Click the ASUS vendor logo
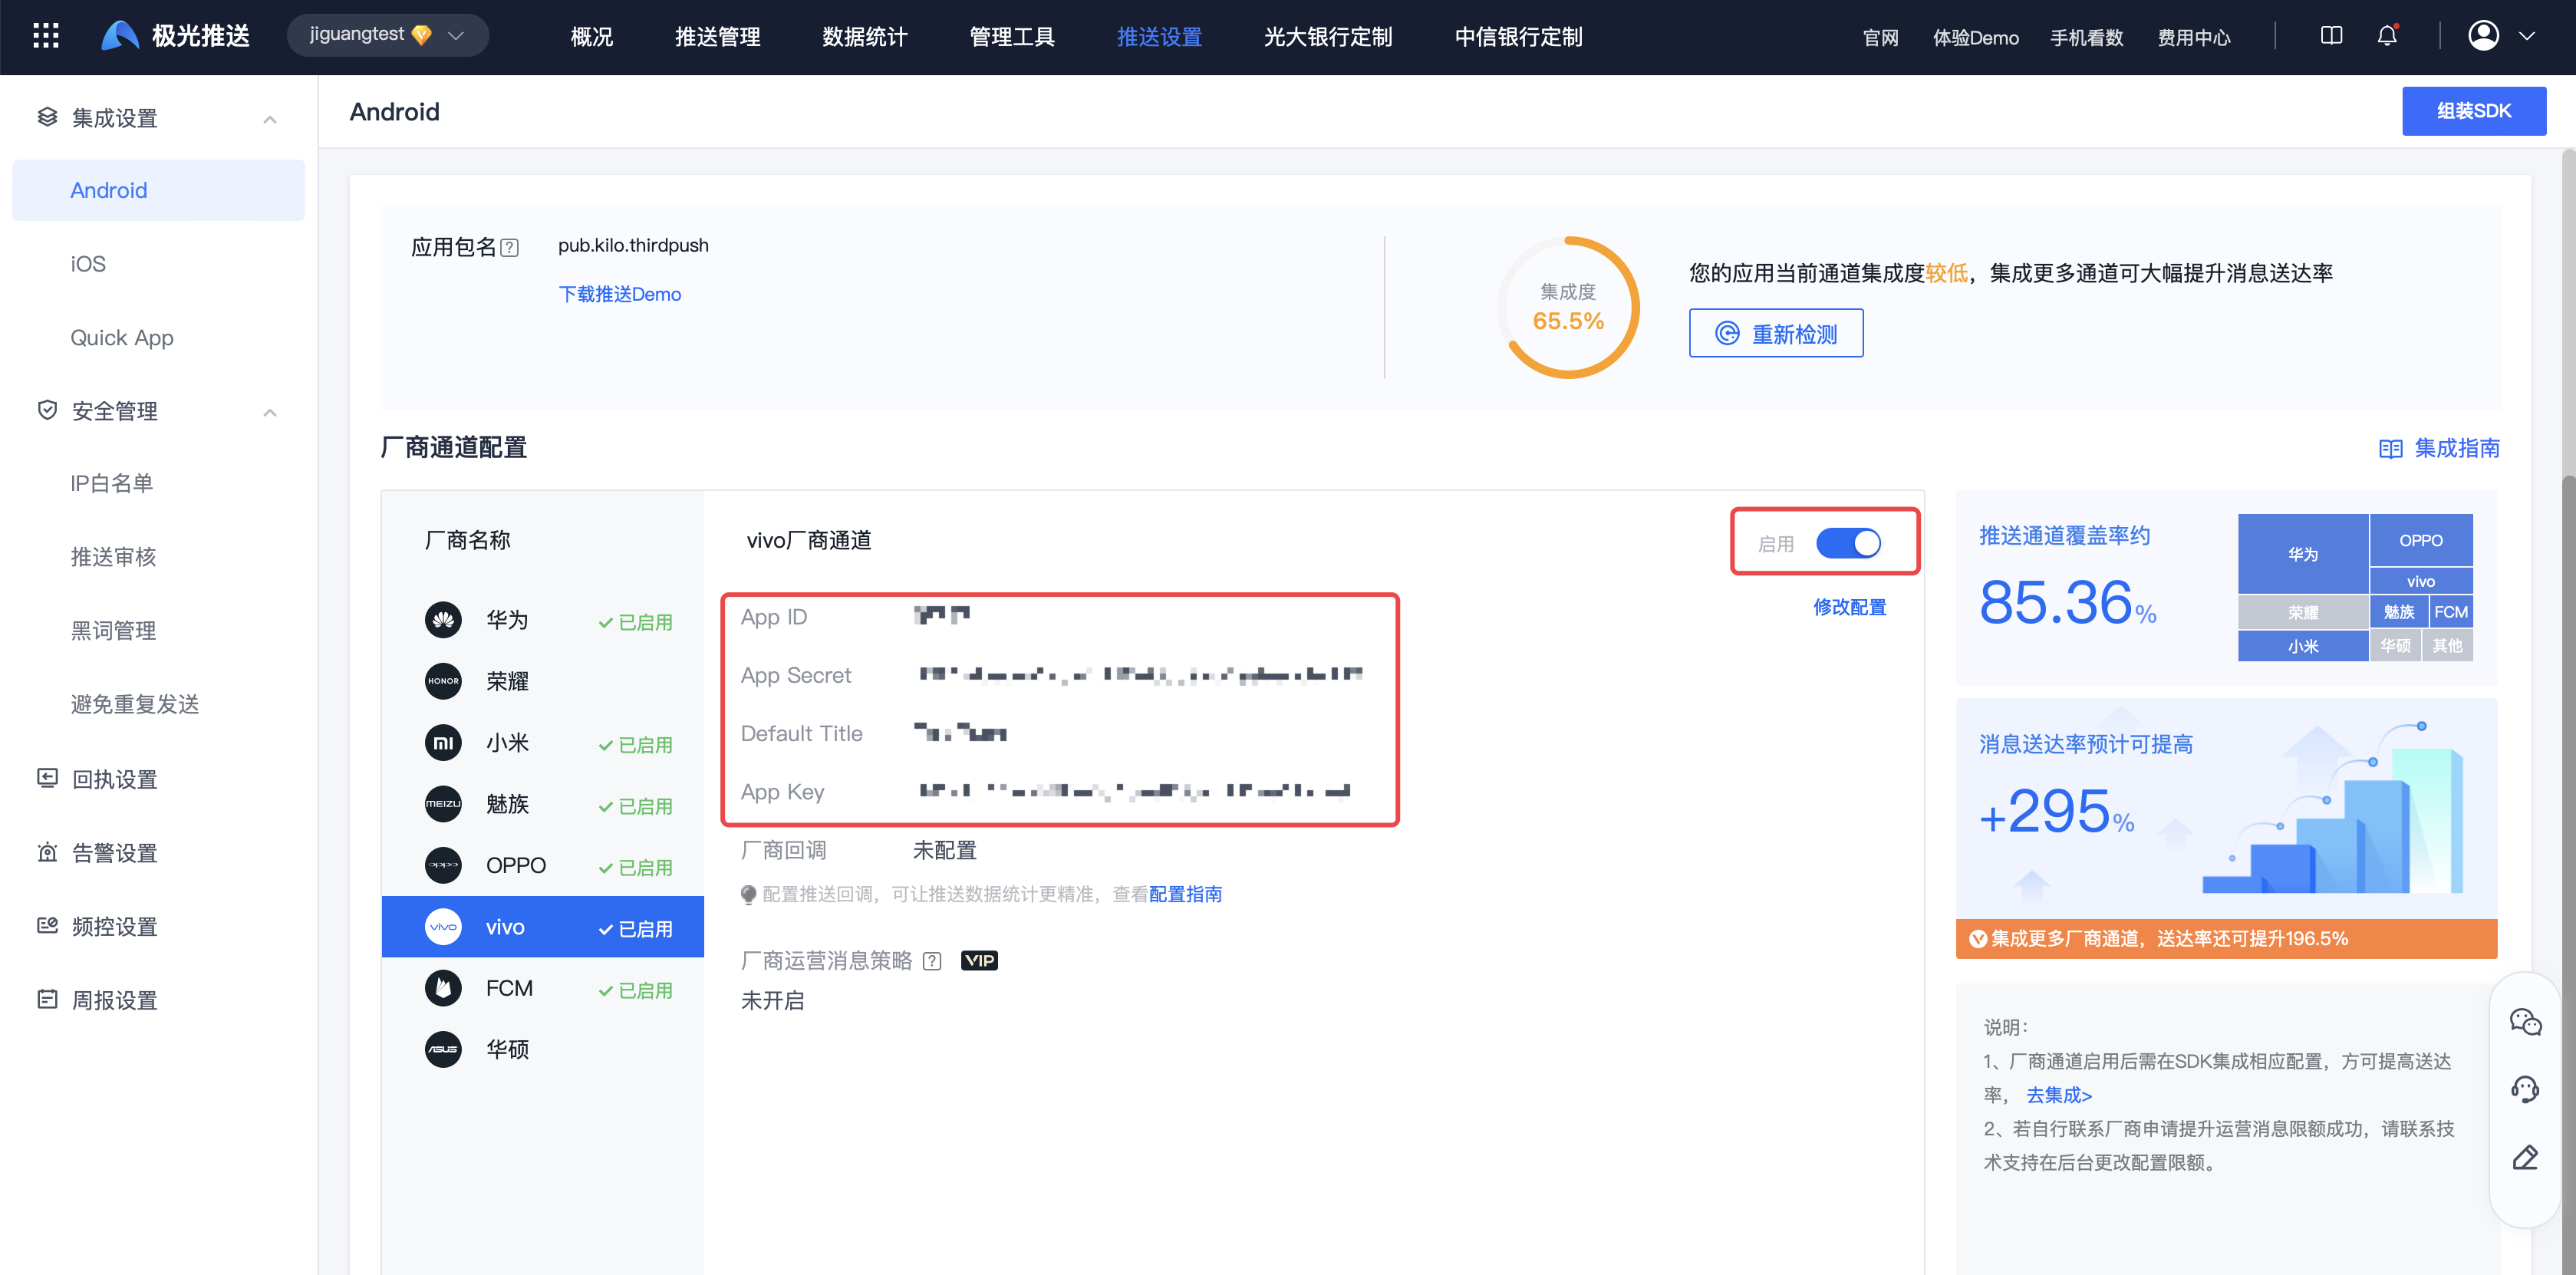Screen dimensions: 2576x1275 (443, 1049)
